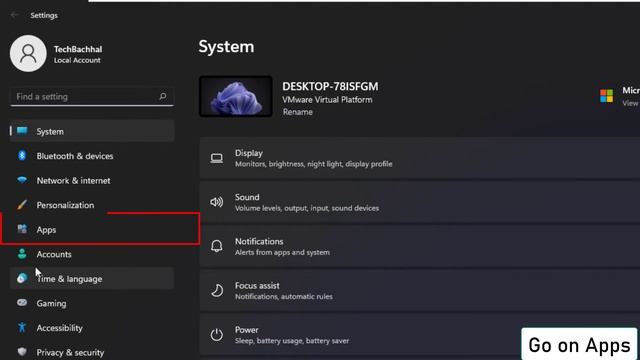This screenshot has width=640, height=360.
Task: Click 'Sleep, battery usage, battery saver' text
Action: pos(292,340)
